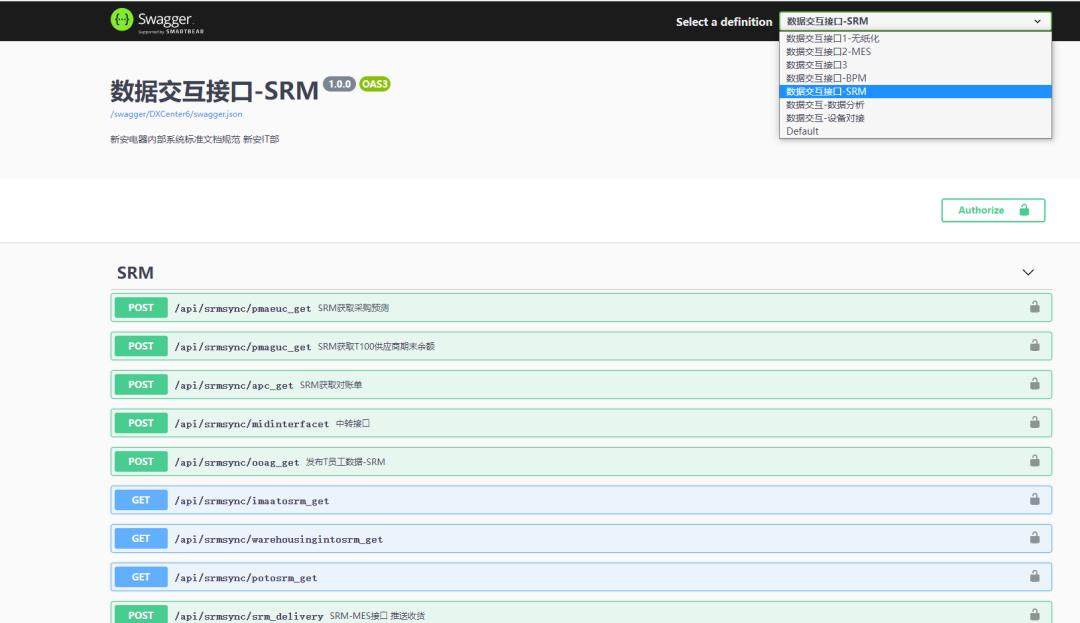The height and width of the screenshot is (623, 1080).
Task: Click lock icon on warehousingintosrm_get endpoint
Action: 1034,538
